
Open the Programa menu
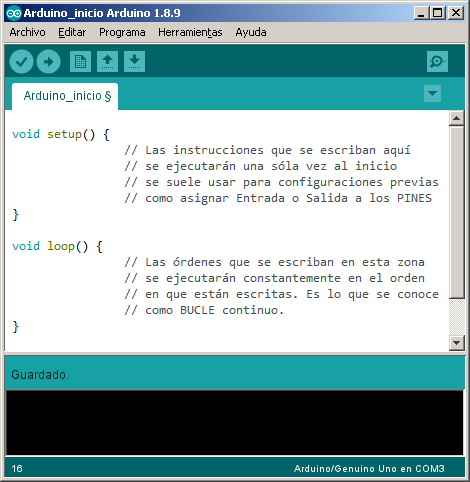tap(122, 32)
